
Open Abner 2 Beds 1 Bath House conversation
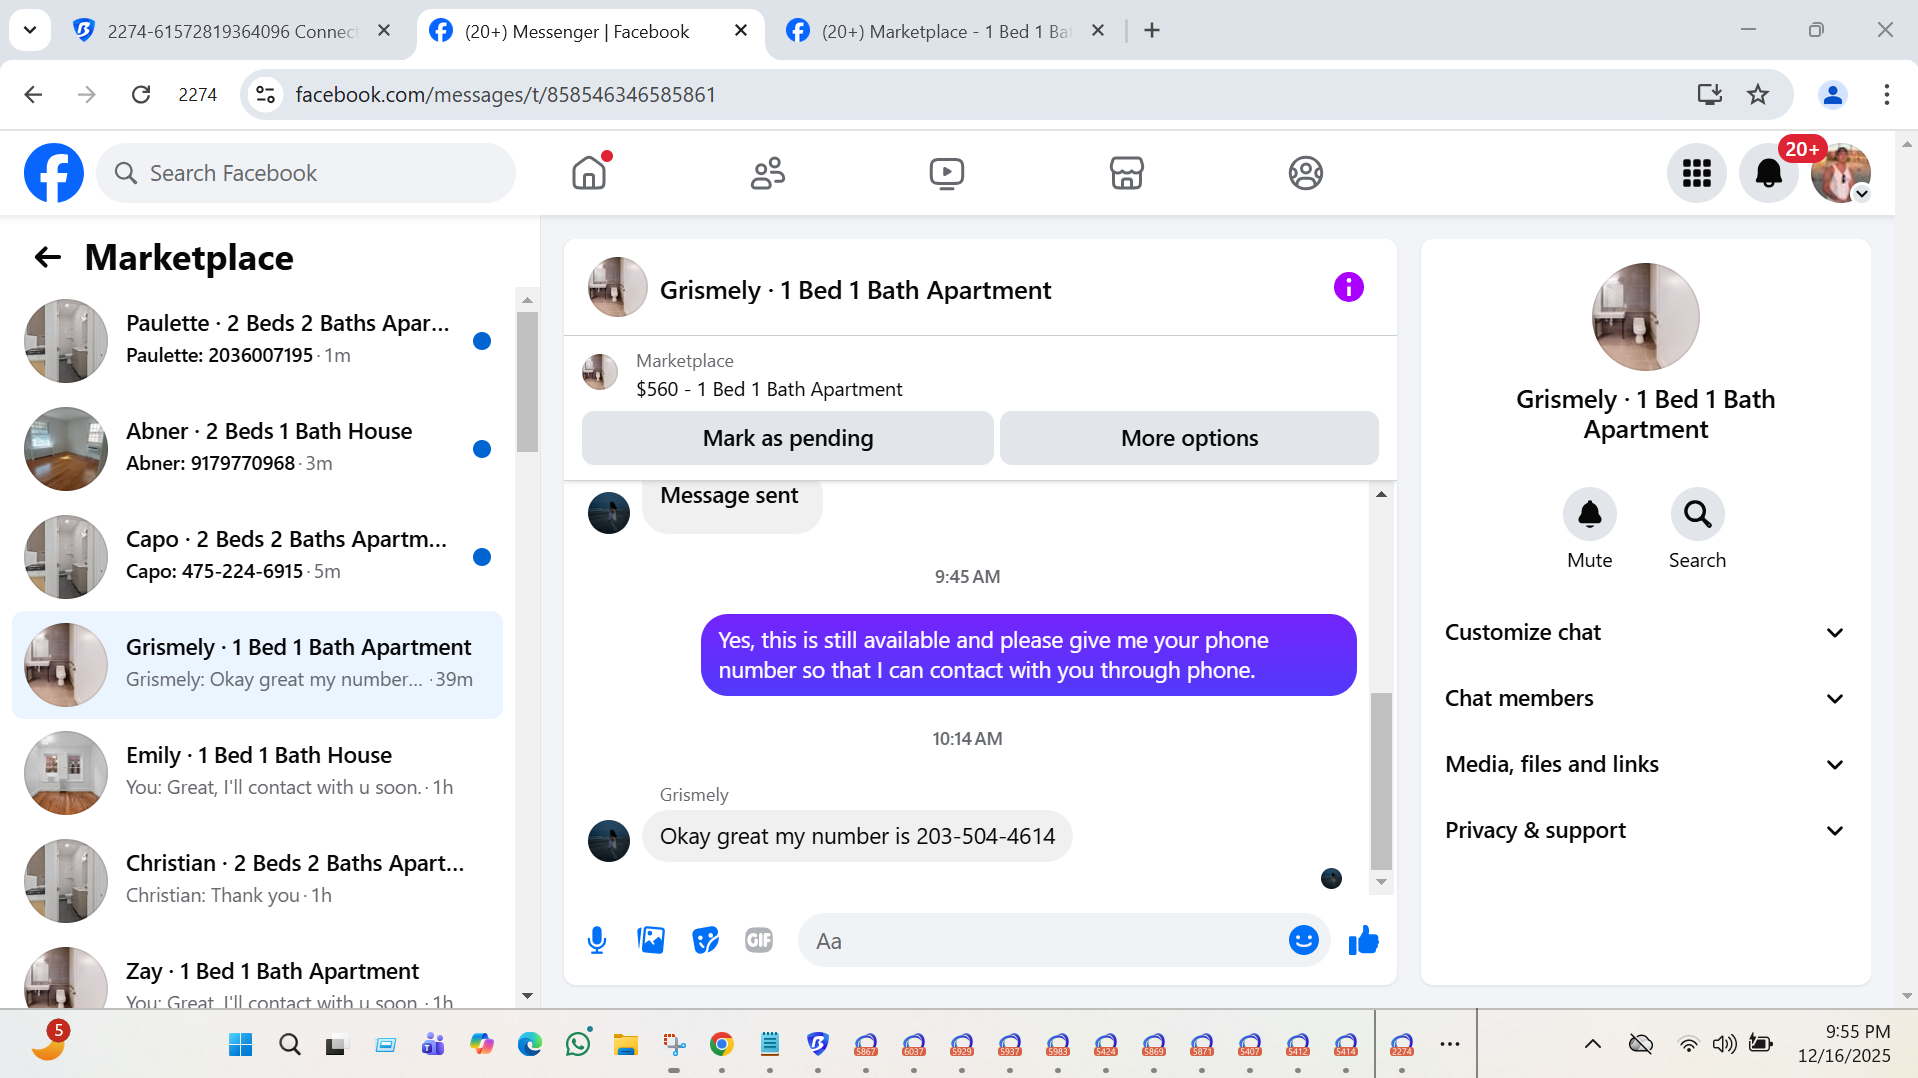coord(257,448)
